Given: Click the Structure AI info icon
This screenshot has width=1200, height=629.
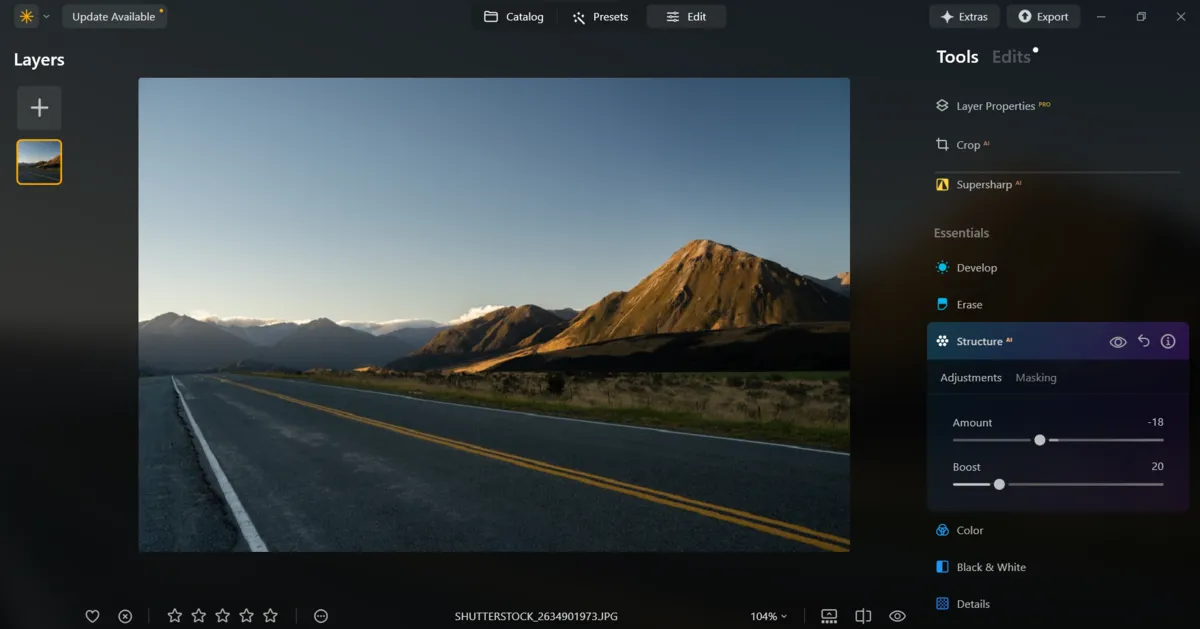Looking at the screenshot, I should (1168, 341).
